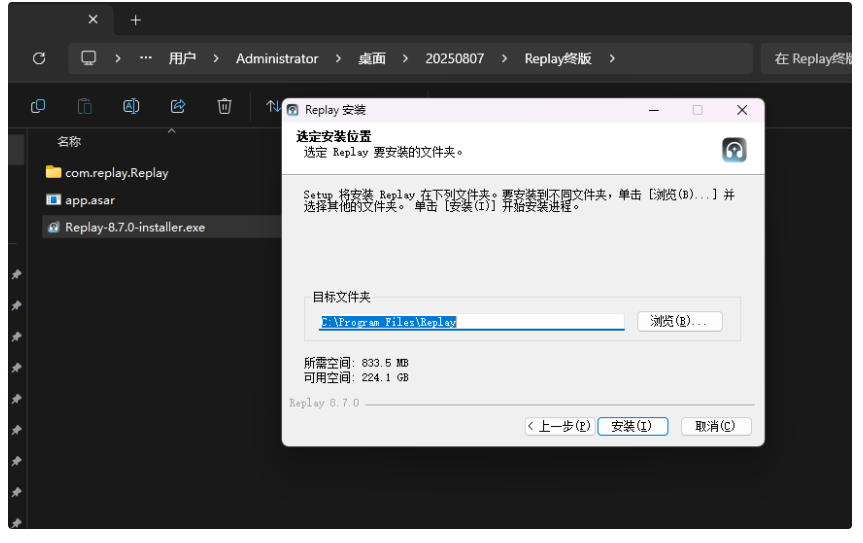Expand chevron after Replay终版 breadcrumb
The width and height of the screenshot is (863, 543).
point(612,58)
